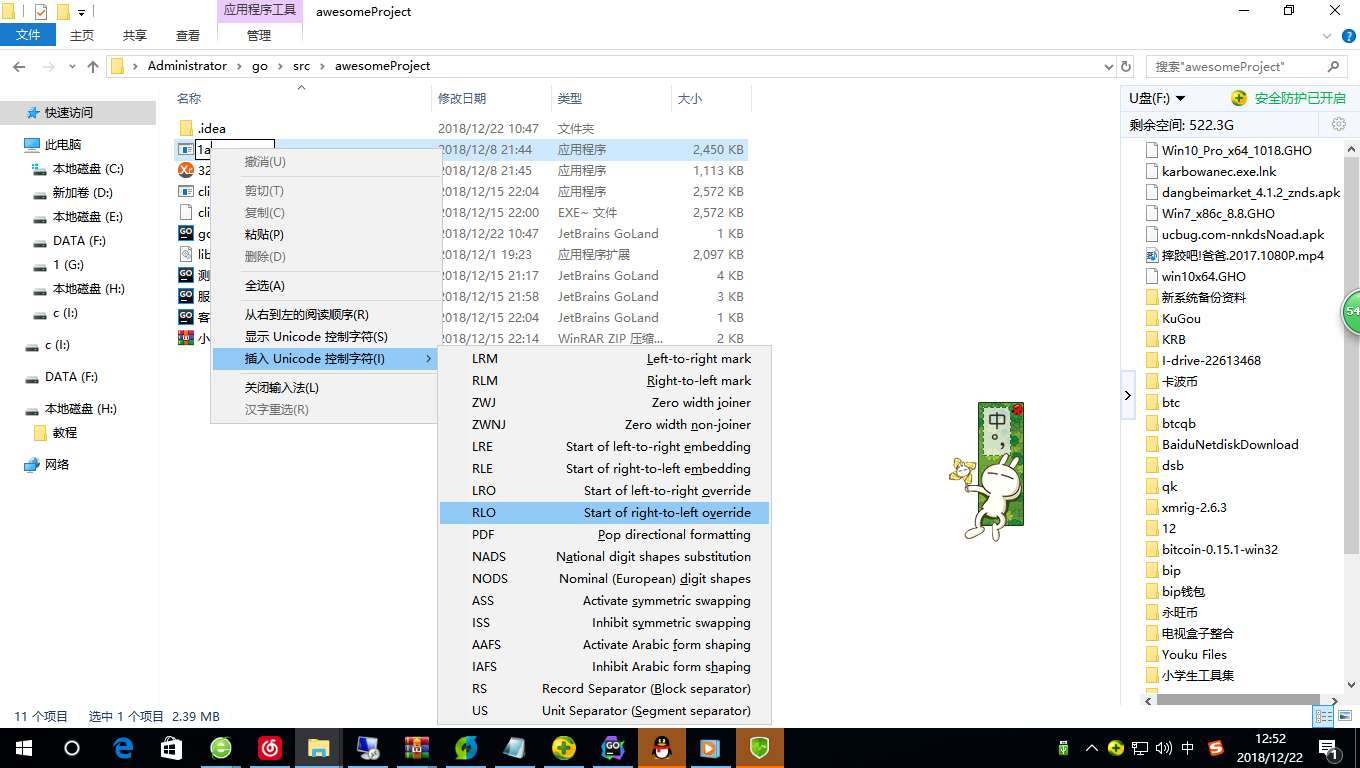The height and width of the screenshot is (768, 1360).
Task: Choose 粘贴(P) from context menu
Action: click(264, 234)
